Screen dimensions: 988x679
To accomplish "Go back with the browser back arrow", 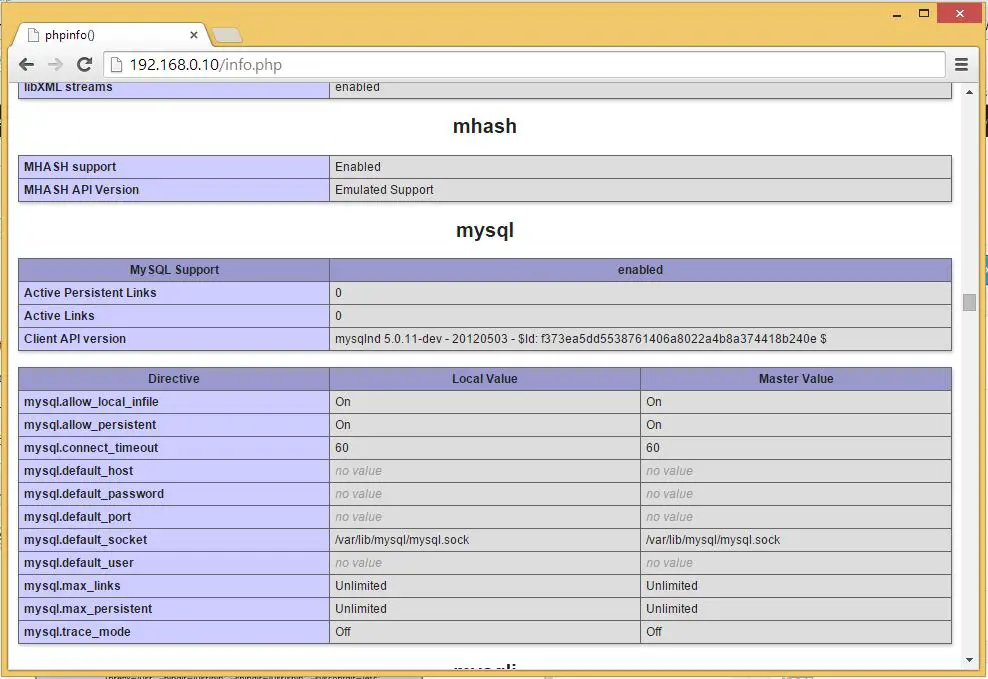I will pos(26,64).
